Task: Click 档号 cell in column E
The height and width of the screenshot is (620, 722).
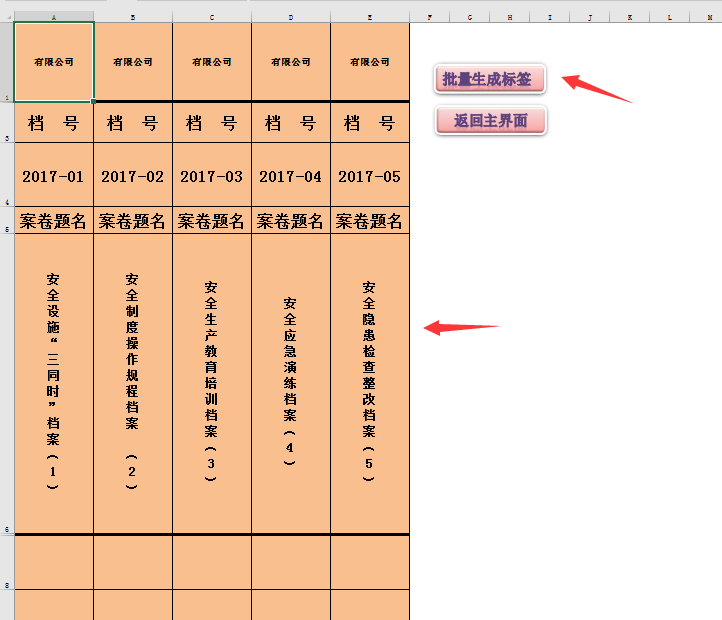Action: coord(370,123)
